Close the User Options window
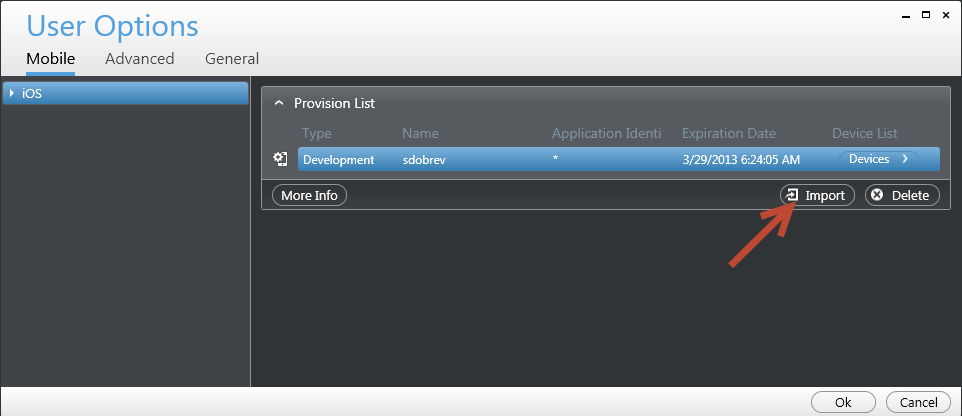The image size is (962, 416). click(943, 15)
